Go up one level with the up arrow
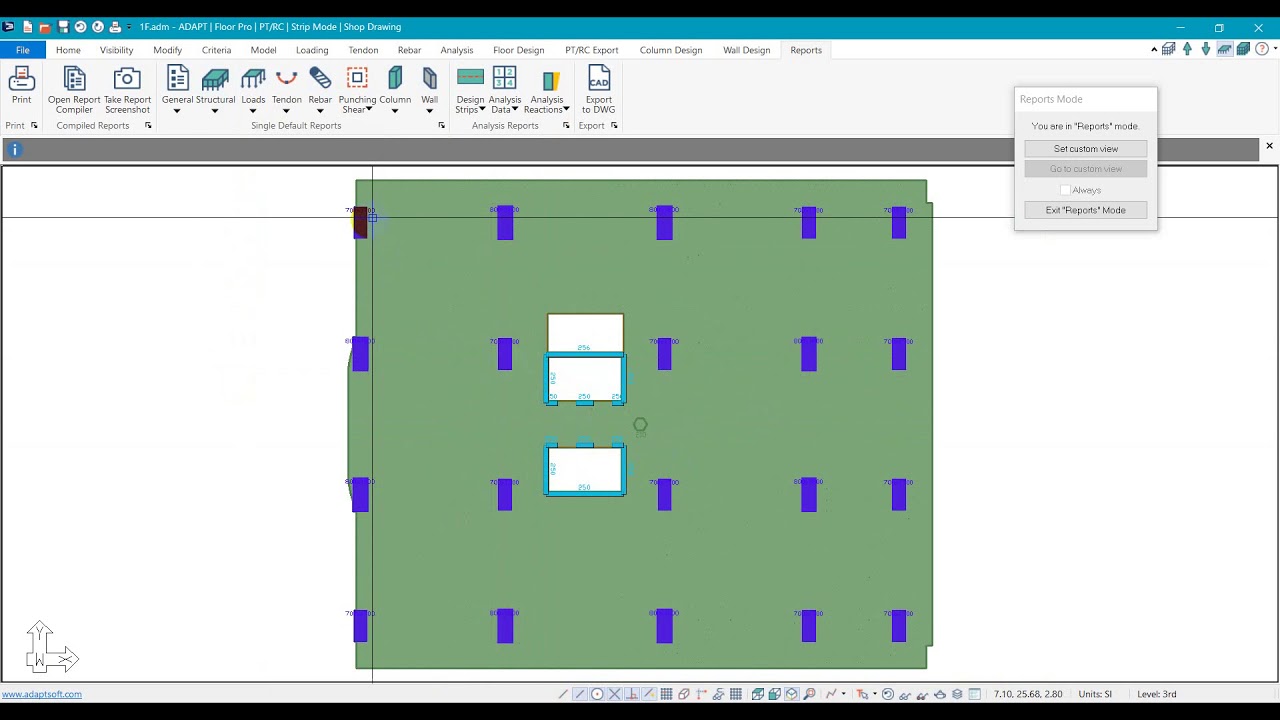The image size is (1280, 720). [1187, 49]
